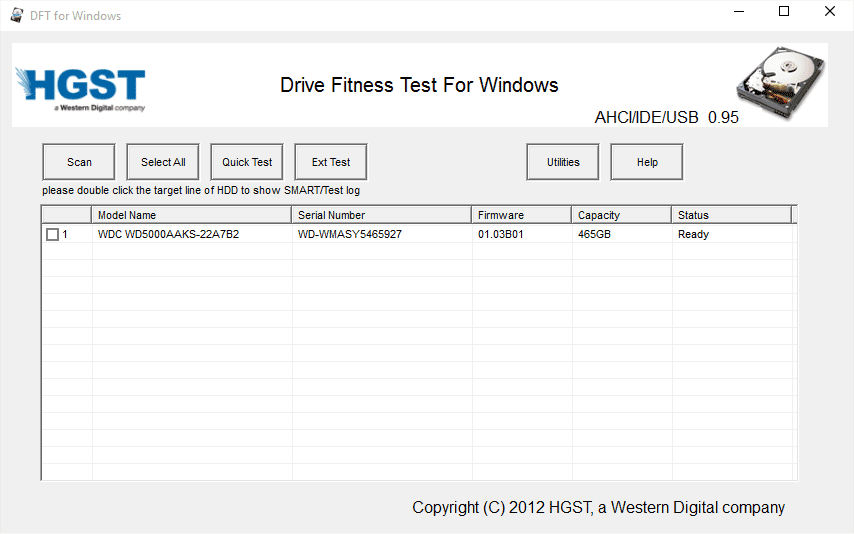Click the DFT app icon in title bar
This screenshot has height=534, width=854.
[16, 15]
